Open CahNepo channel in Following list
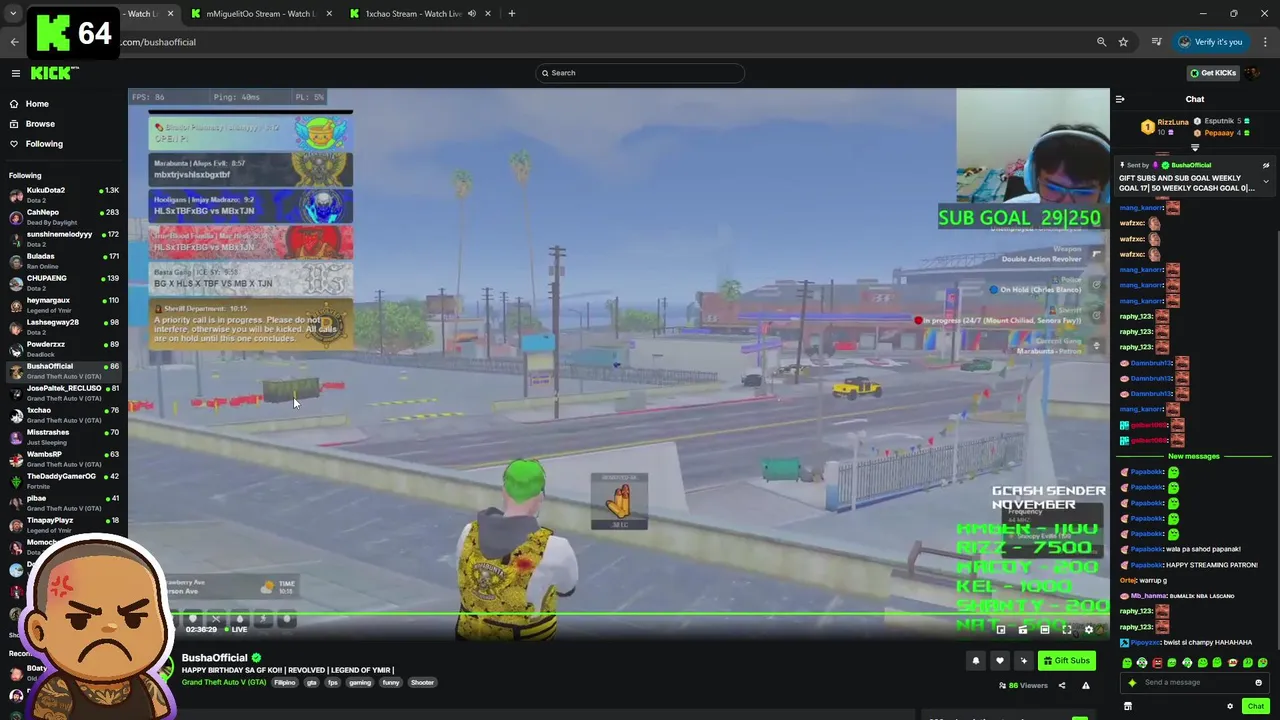 click(x=64, y=216)
